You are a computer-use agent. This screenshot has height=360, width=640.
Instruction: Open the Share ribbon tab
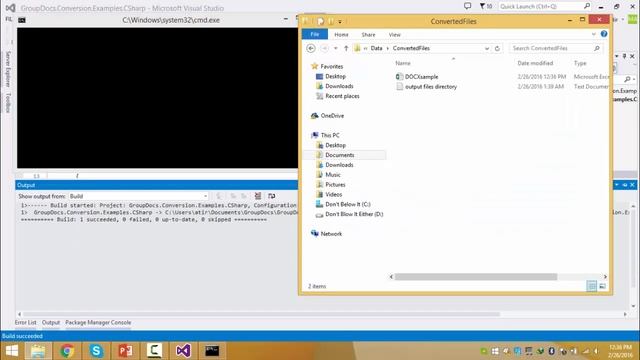pos(368,35)
